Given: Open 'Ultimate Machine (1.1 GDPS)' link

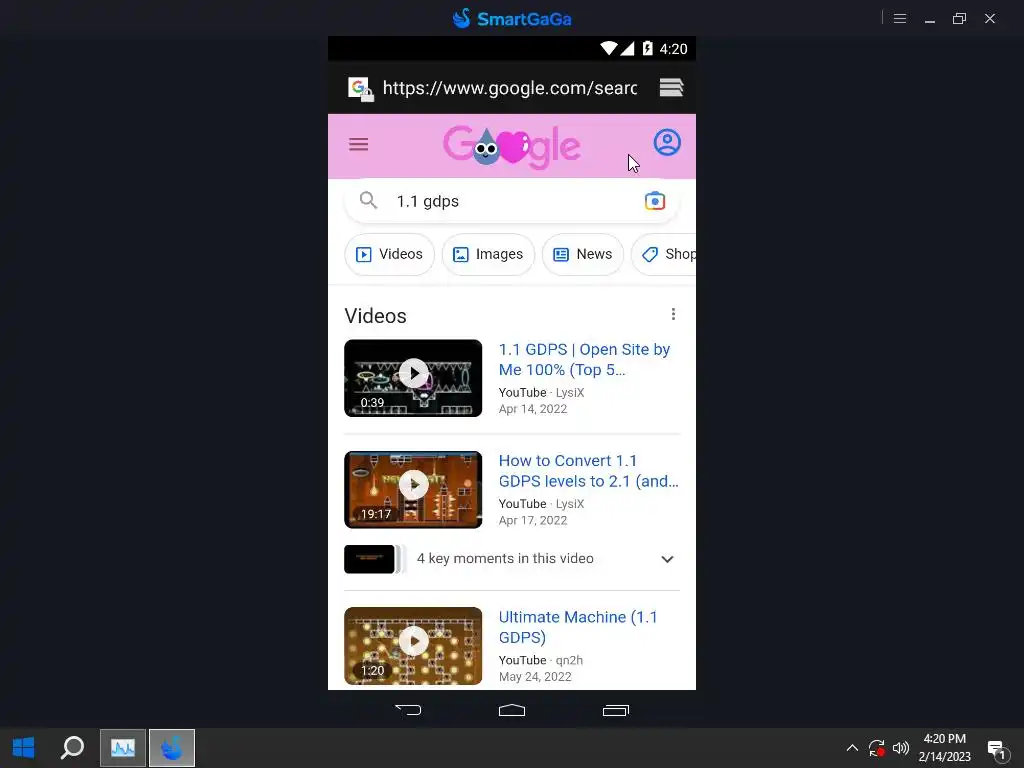Looking at the screenshot, I should [x=578, y=627].
